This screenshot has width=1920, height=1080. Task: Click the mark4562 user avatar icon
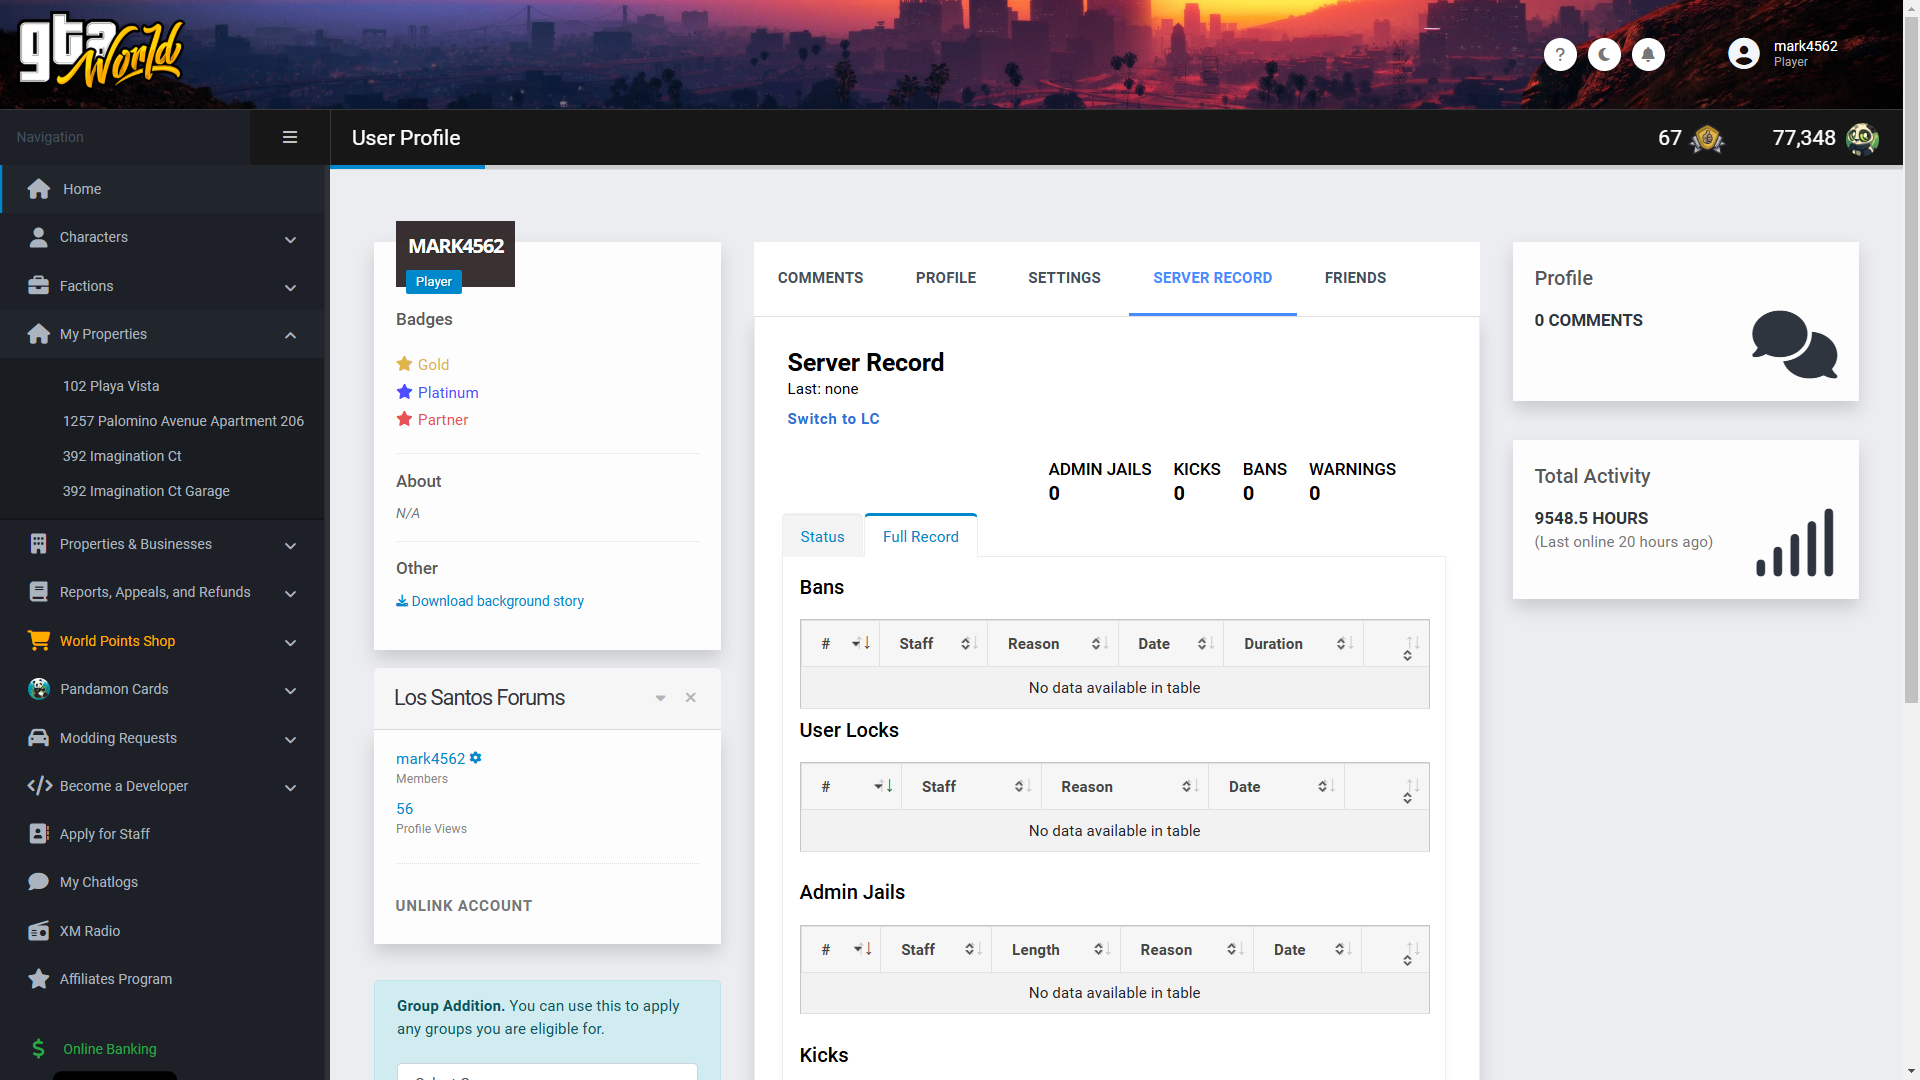click(x=1744, y=54)
